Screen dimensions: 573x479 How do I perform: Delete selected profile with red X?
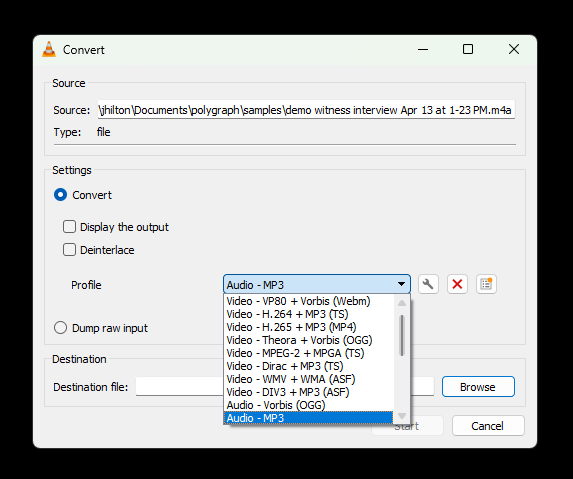[457, 284]
